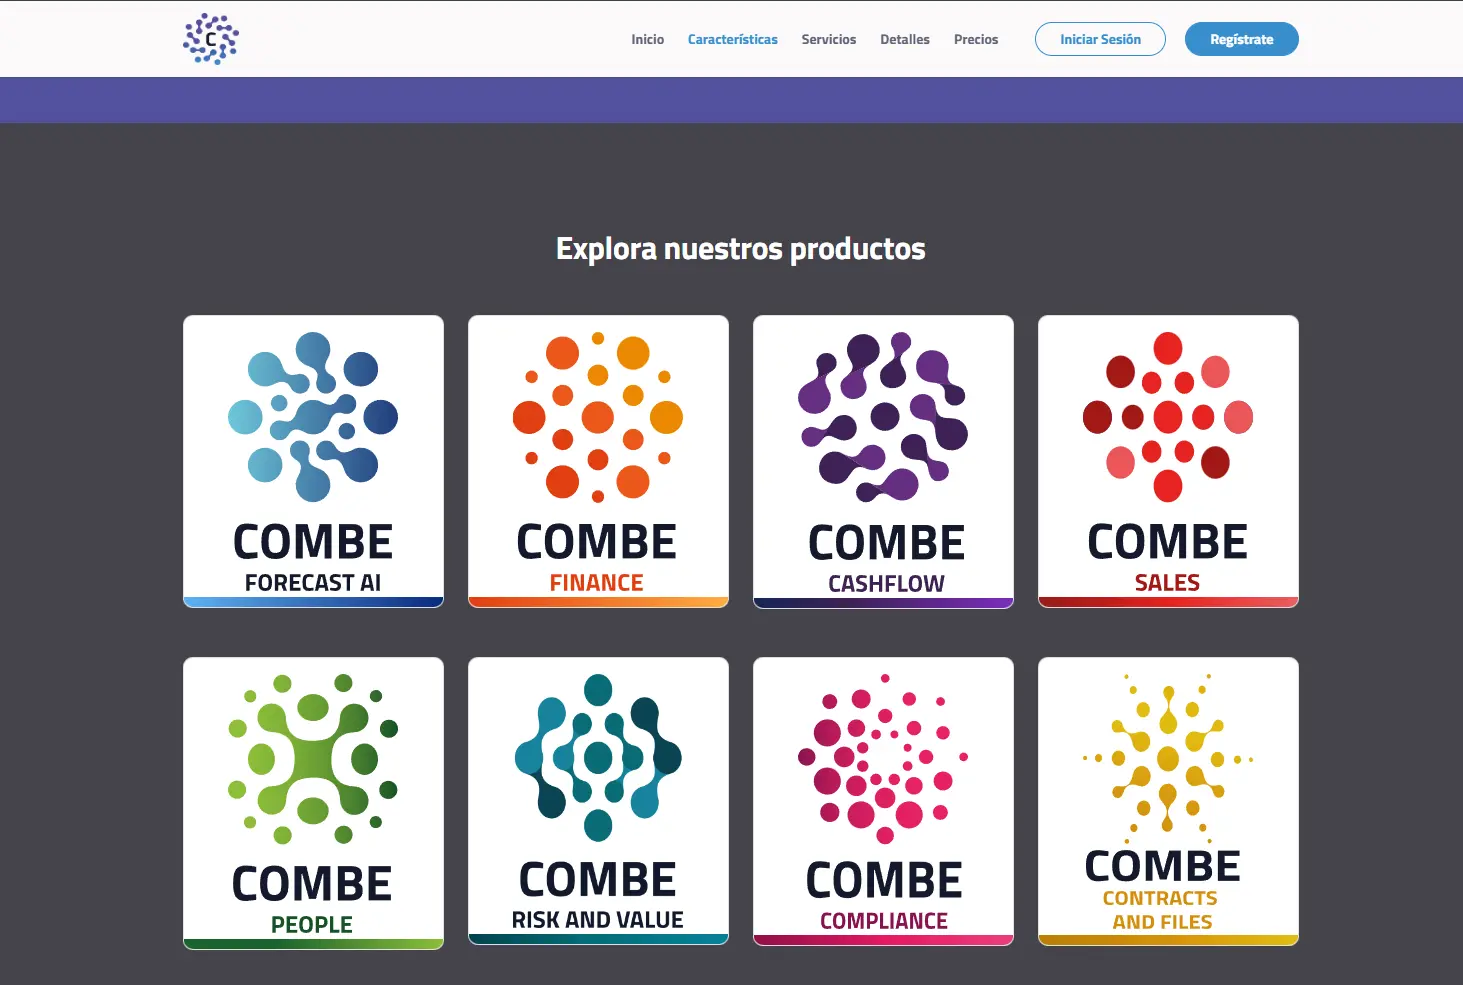Click the FORECAST AI product label
Screen dimensions: 1463x985
(313, 583)
